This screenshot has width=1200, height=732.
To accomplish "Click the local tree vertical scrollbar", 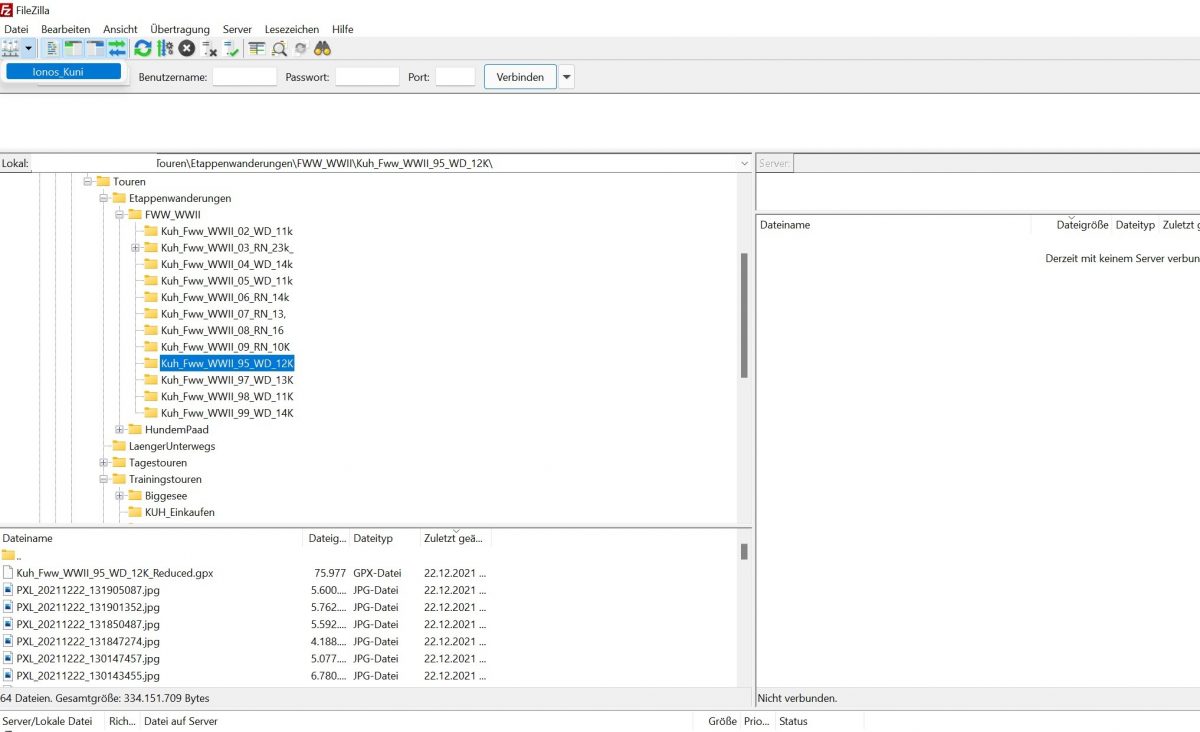I will pos(744,315).
